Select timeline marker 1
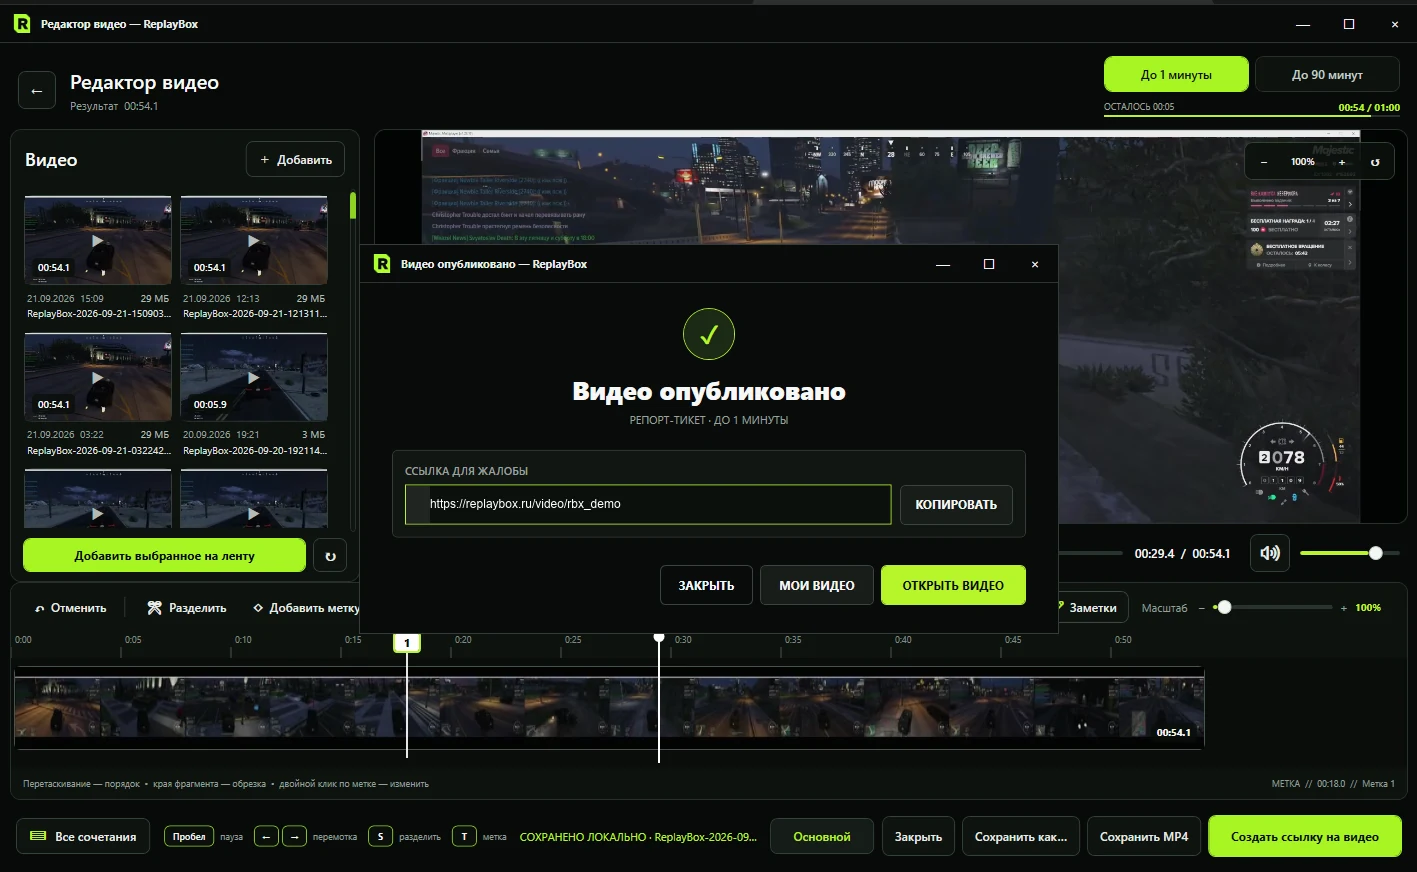Image resolution: width=1417 pixels, height=872 pixels. [x=407, y=643]
